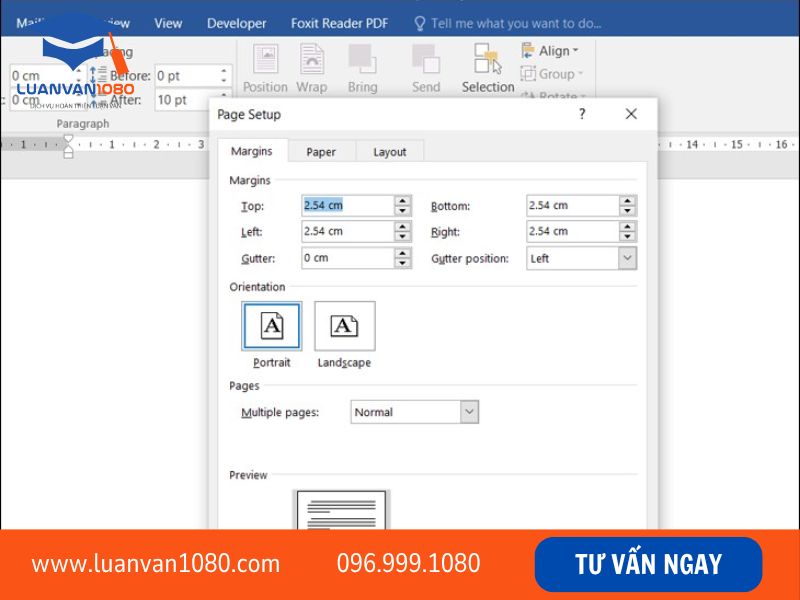This screenshot has width=800, height=600.
Task: Open the Align dropdown
Action: coord(550,51)
